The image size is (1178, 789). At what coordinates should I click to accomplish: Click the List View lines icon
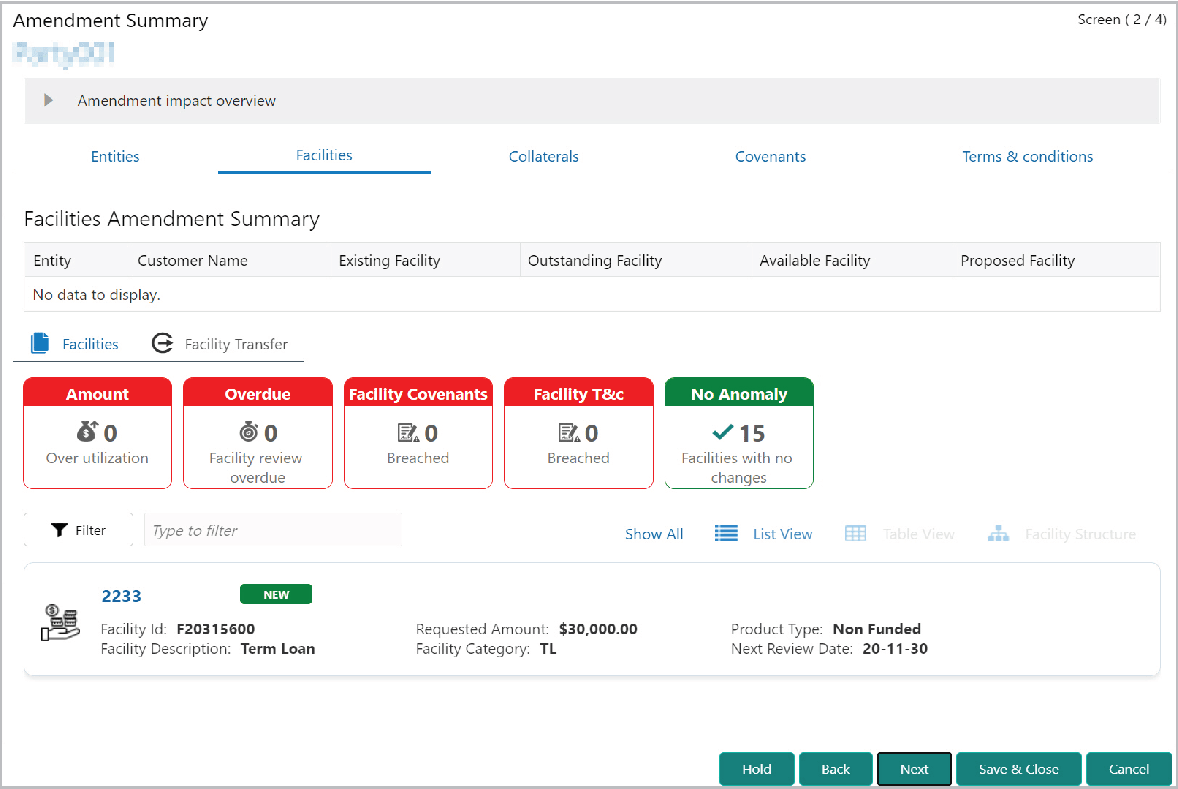coord(726,534)
